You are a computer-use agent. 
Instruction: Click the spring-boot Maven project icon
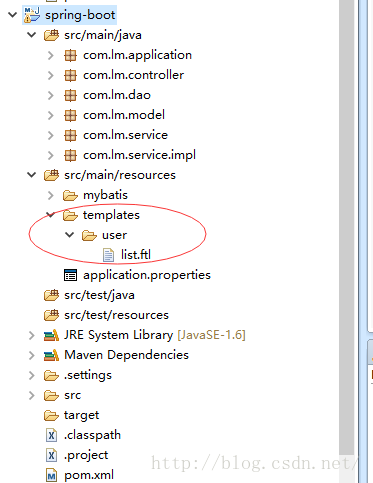pos(32,15)
